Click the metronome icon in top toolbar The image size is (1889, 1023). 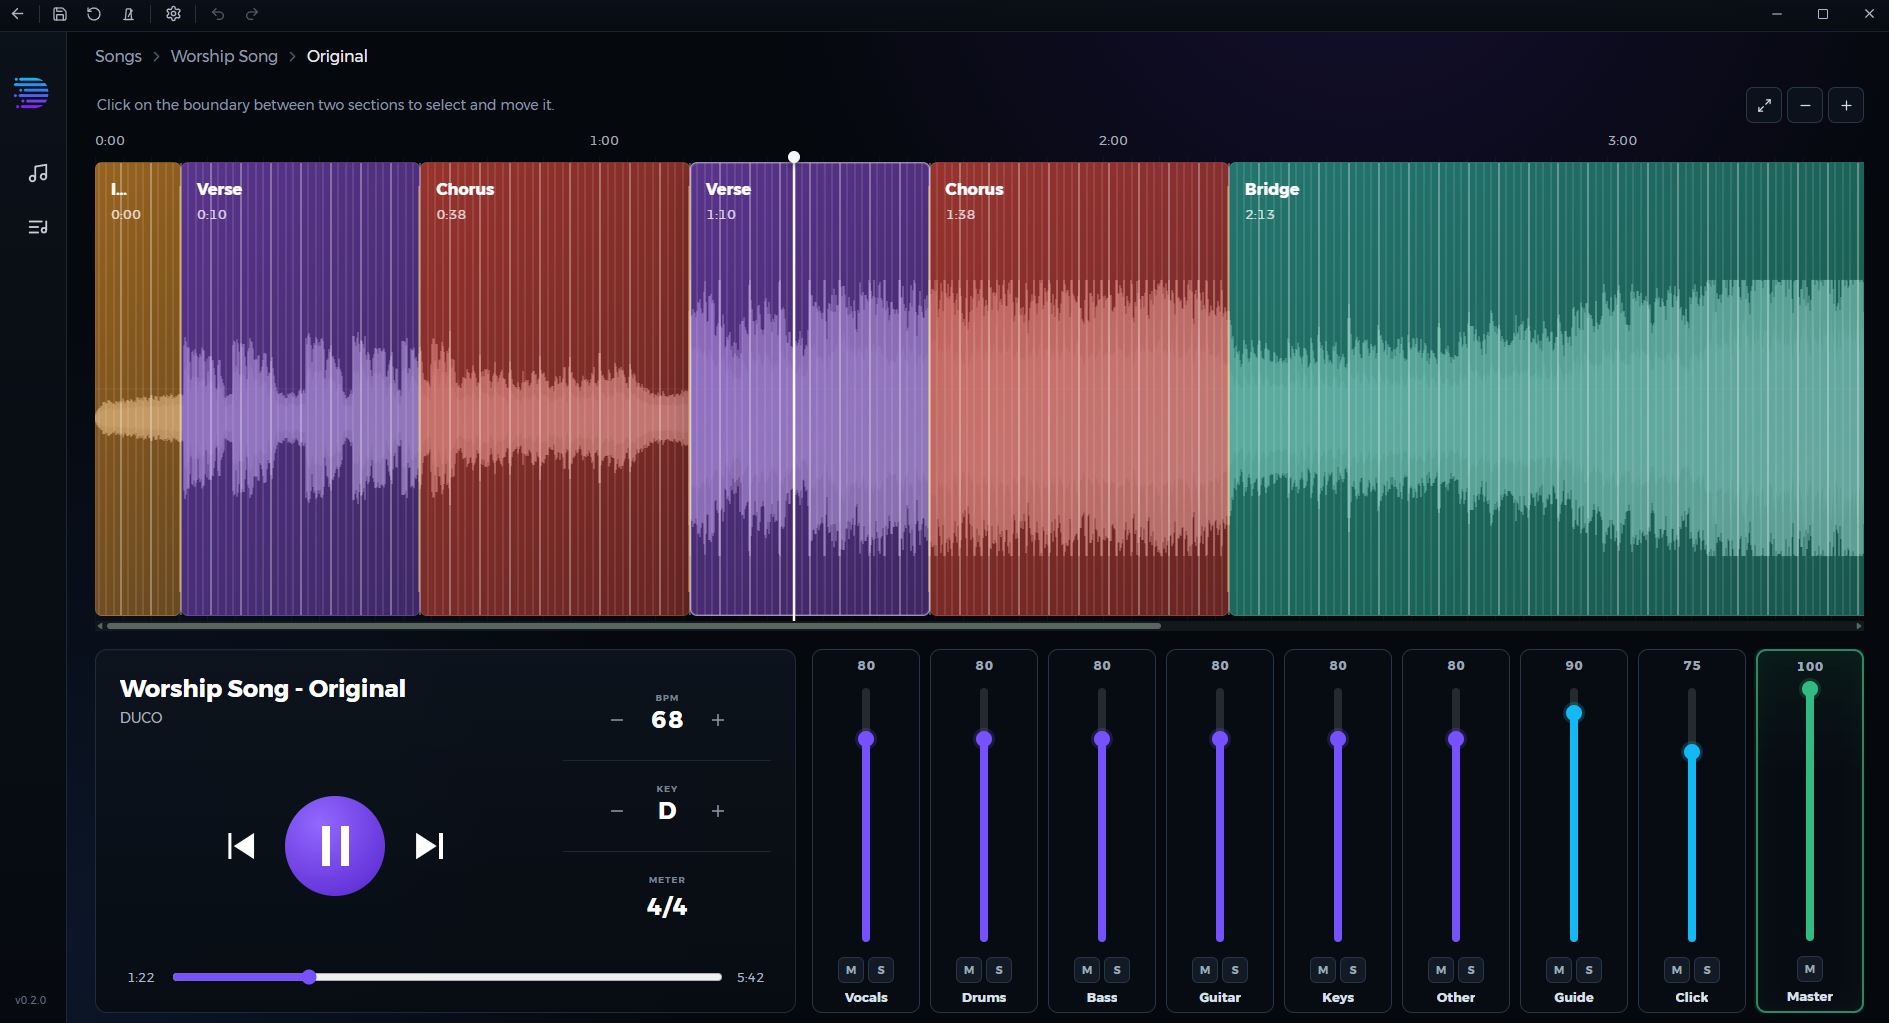point(129,14)
